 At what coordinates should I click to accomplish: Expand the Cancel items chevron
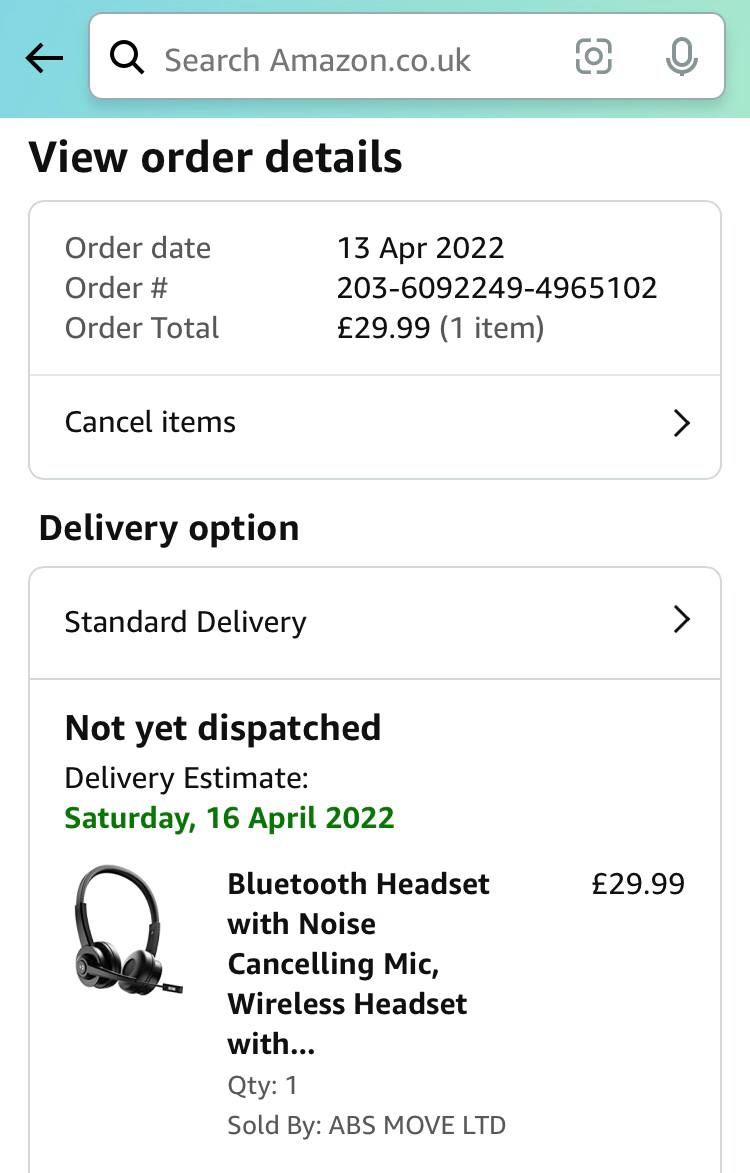(x=681, y=423)
